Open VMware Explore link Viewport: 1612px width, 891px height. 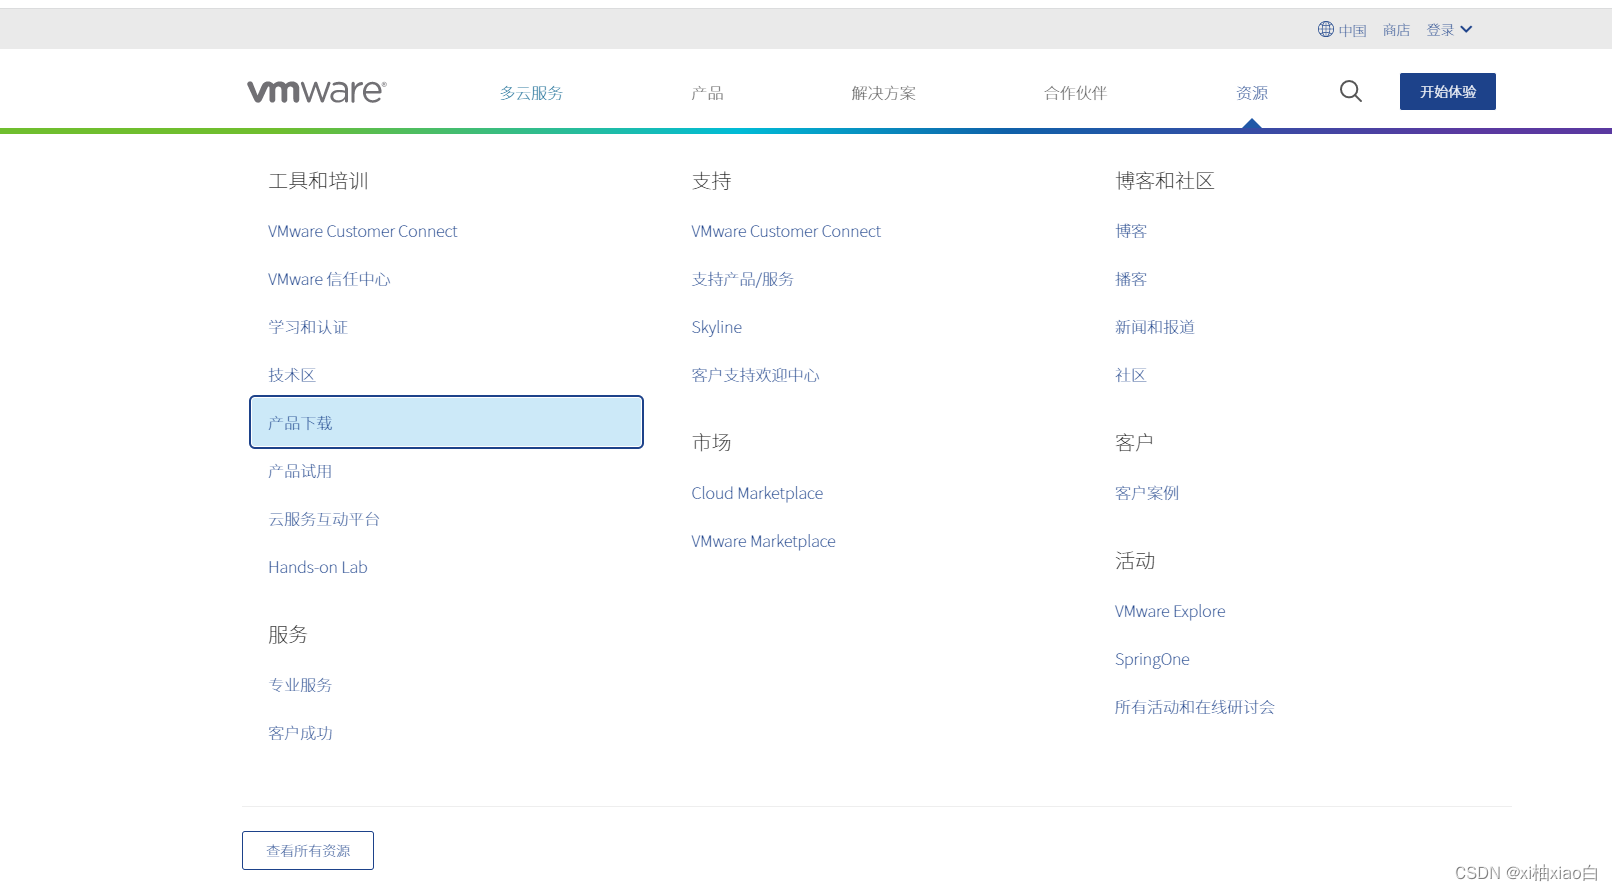(1170, 611)
